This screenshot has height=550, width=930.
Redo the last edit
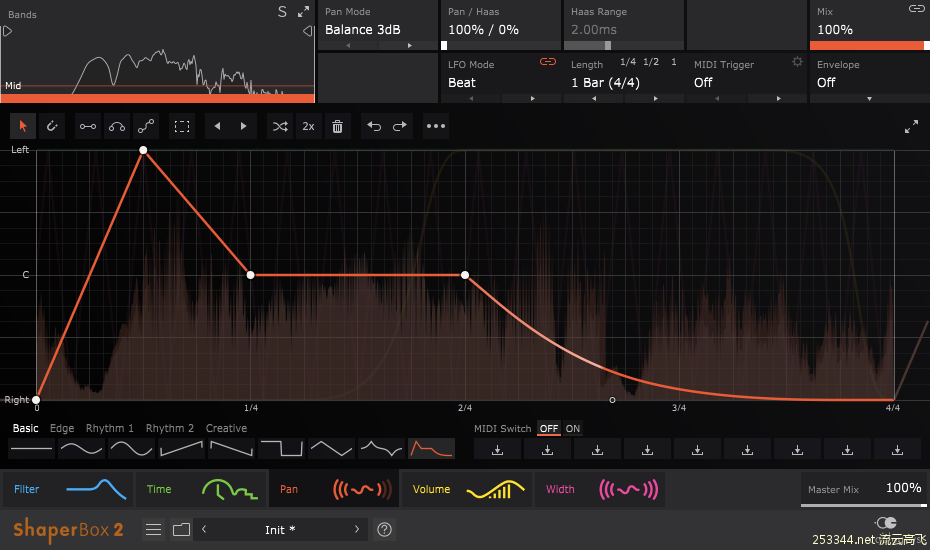tap(400, 126)
